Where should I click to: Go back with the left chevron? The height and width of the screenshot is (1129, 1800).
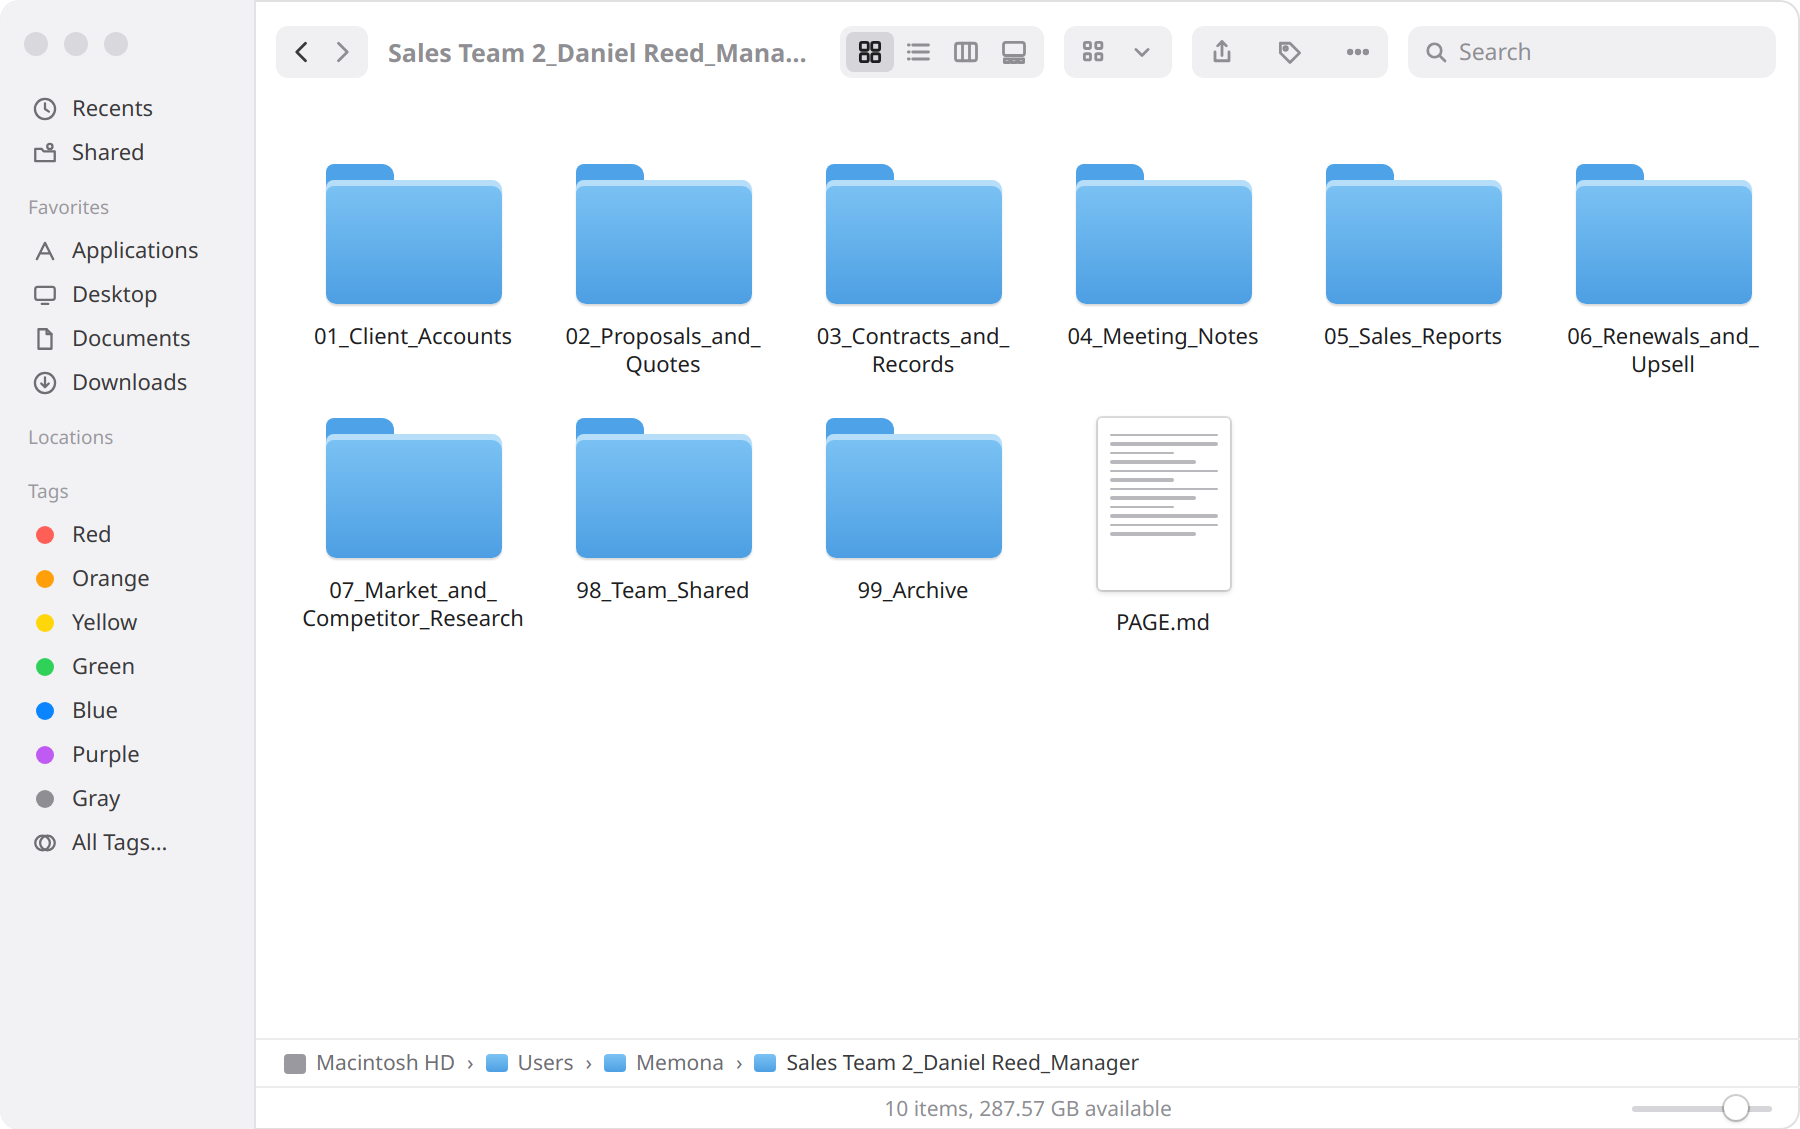pos(301,52)
